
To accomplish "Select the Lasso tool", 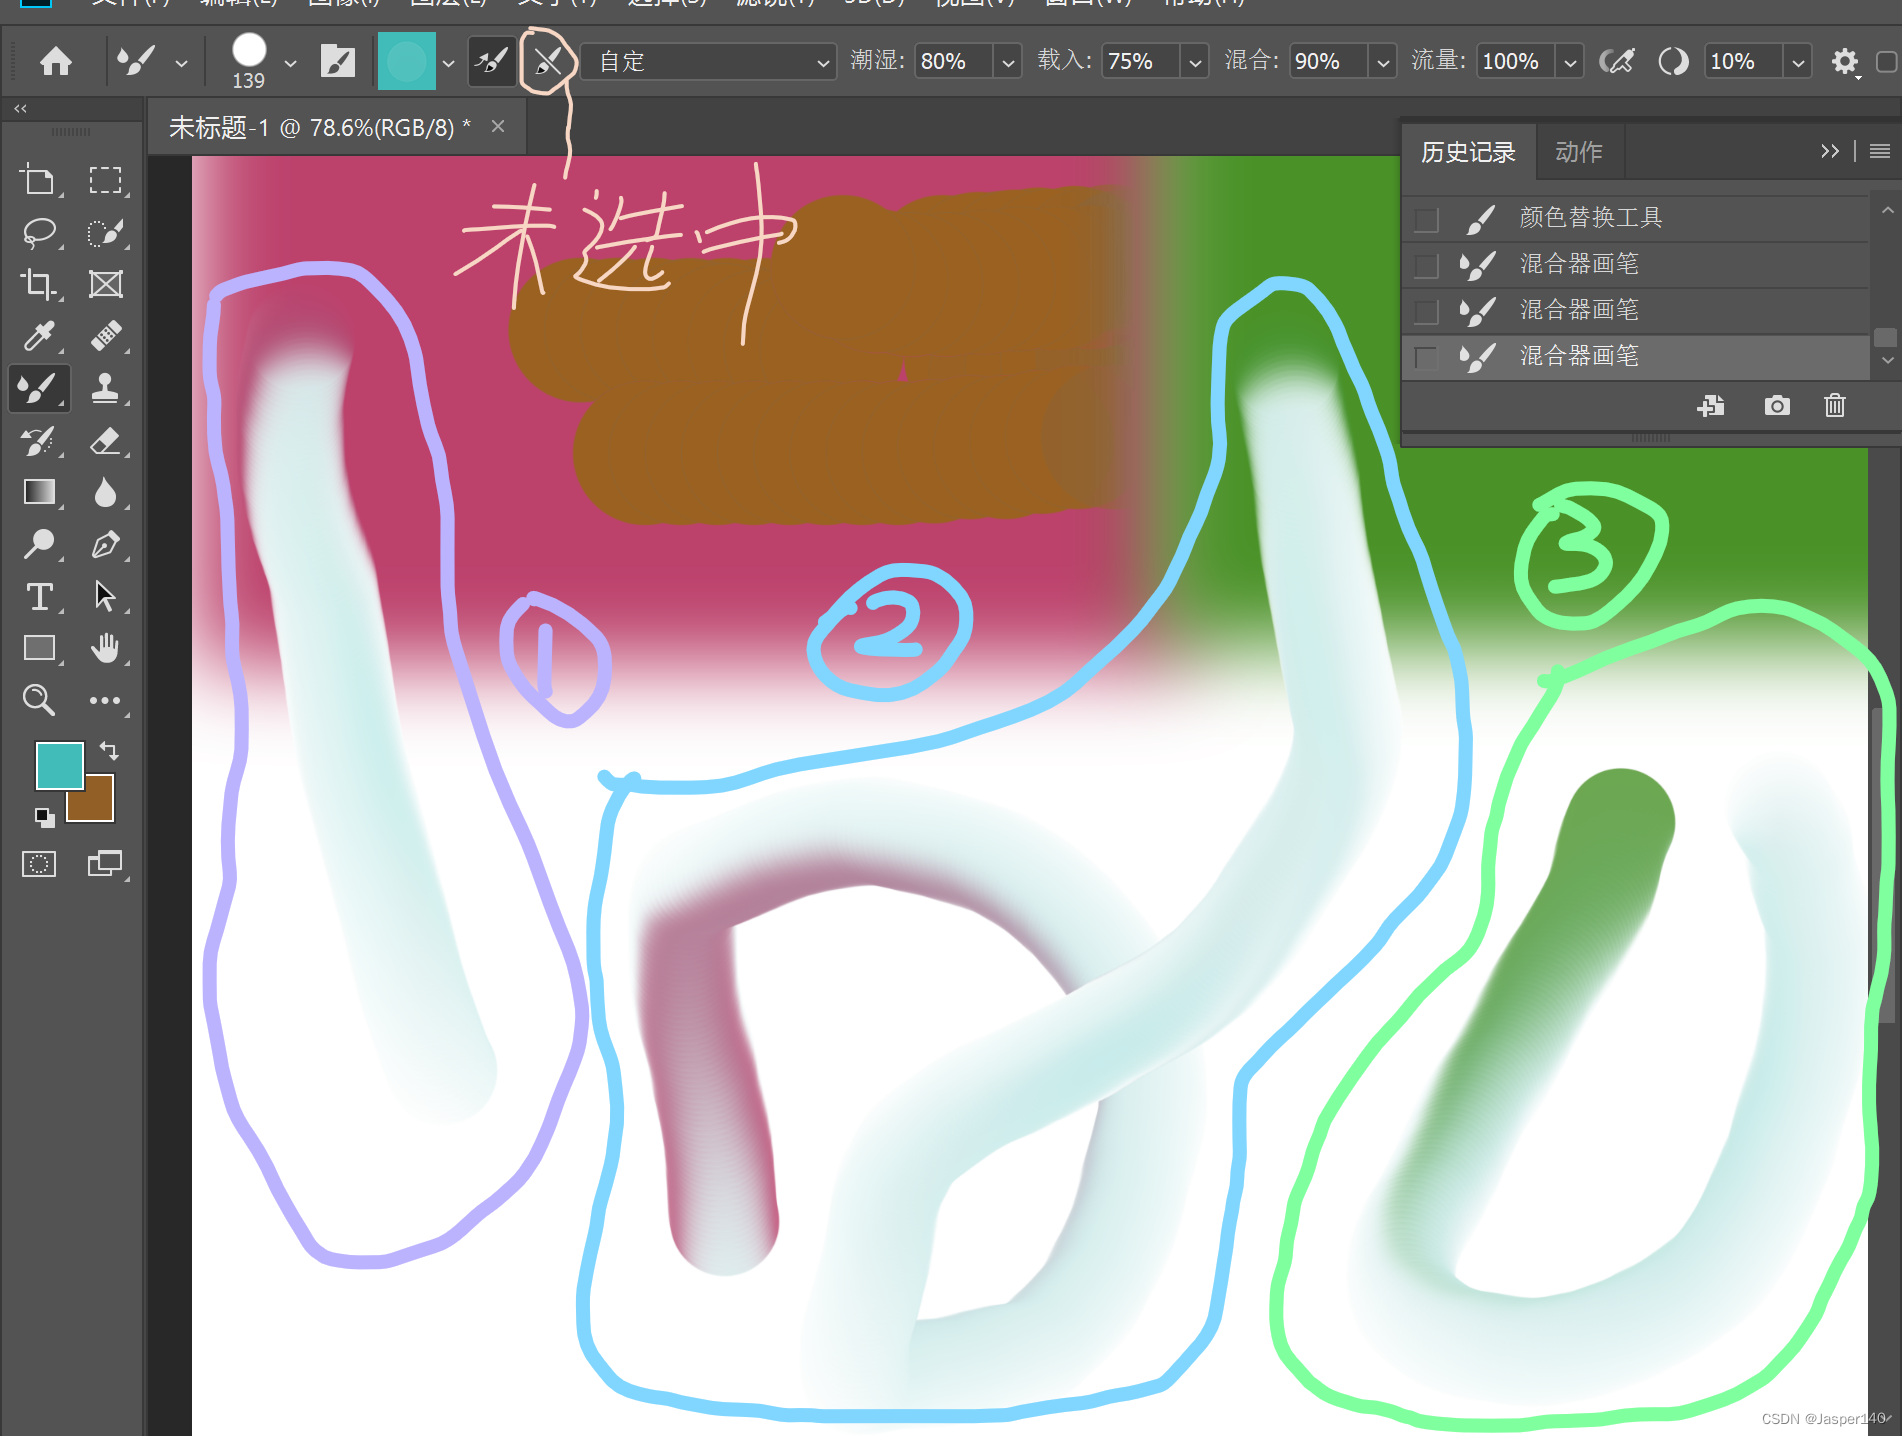I will point(40,233).
